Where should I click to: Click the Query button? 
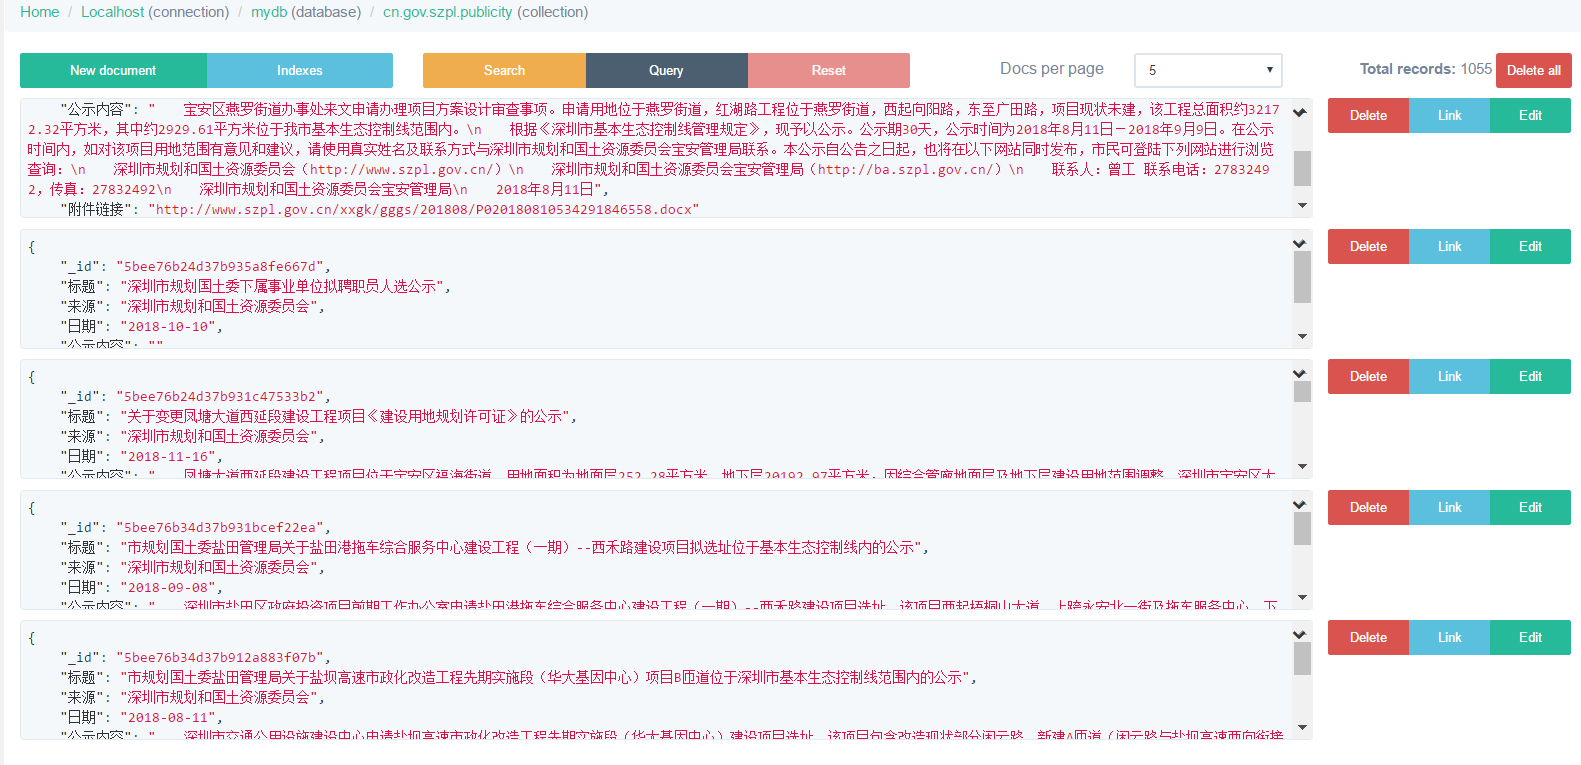click(x=666, y=70)
